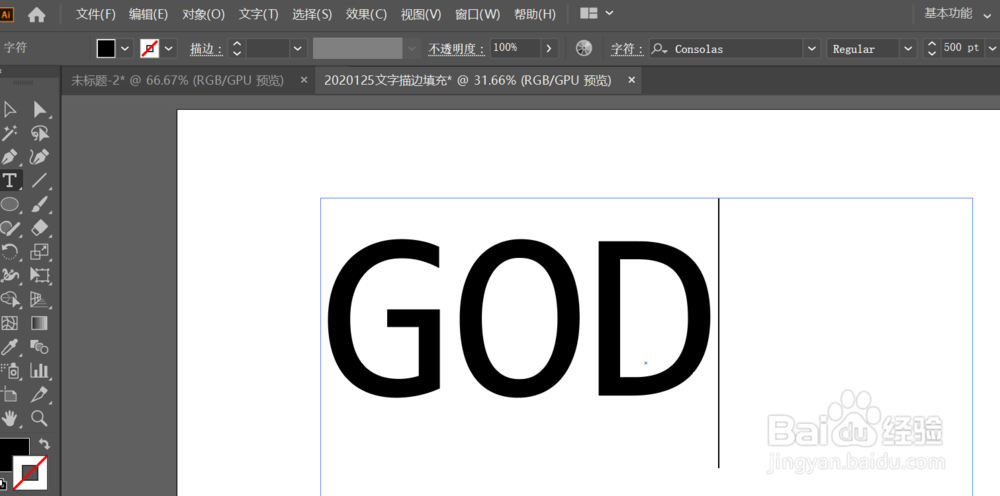This screenshot has height=496, width=1000.
Task: Open the 对象(O) menu
Action: pos(203,14)
